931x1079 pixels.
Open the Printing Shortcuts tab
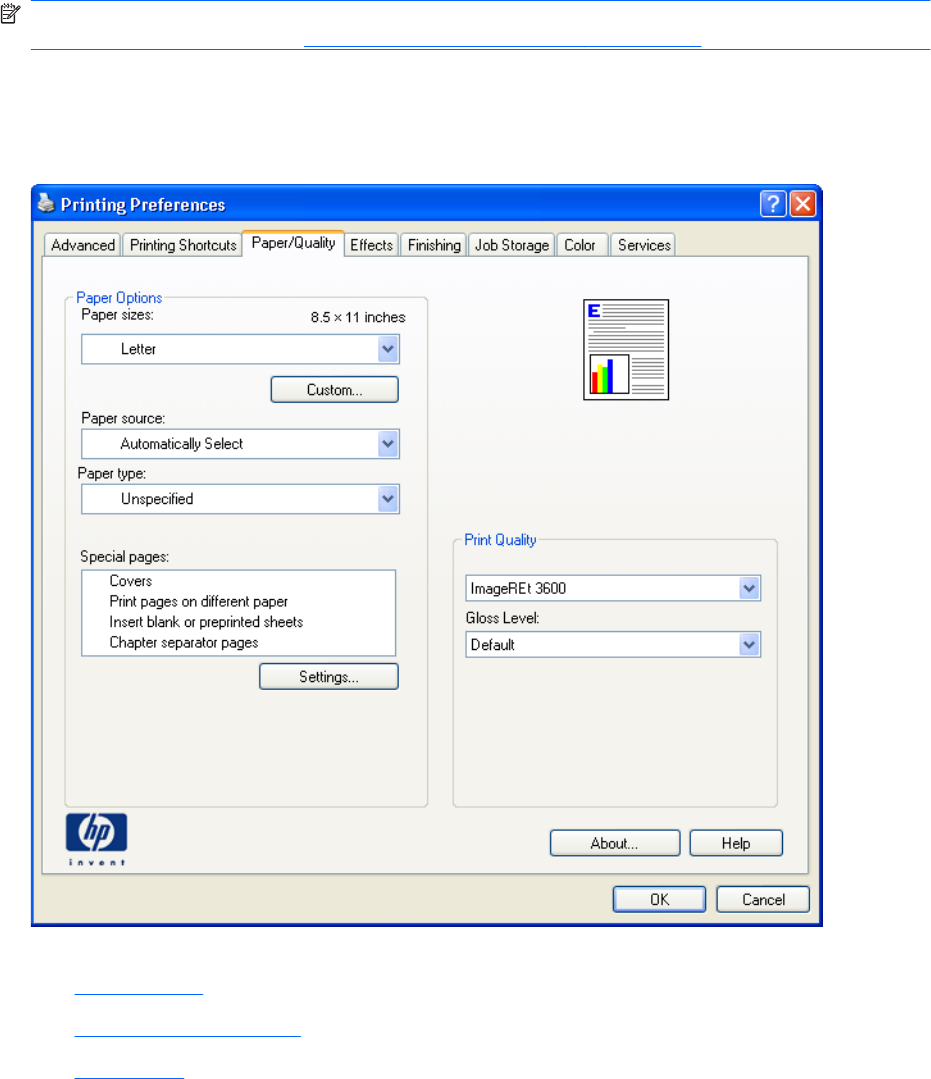tap(184, 245)
